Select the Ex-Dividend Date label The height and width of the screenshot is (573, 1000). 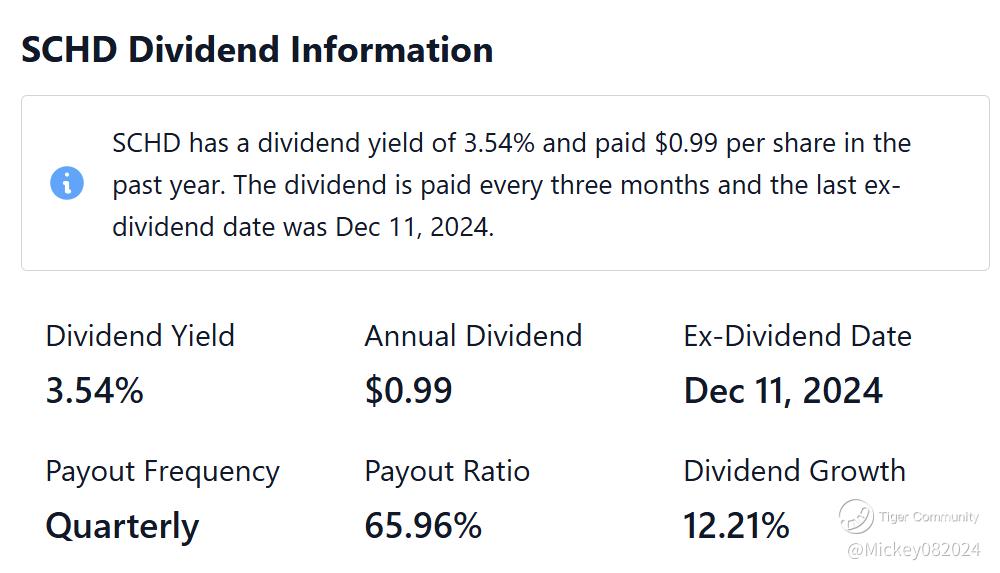click(x=797, y=336)
